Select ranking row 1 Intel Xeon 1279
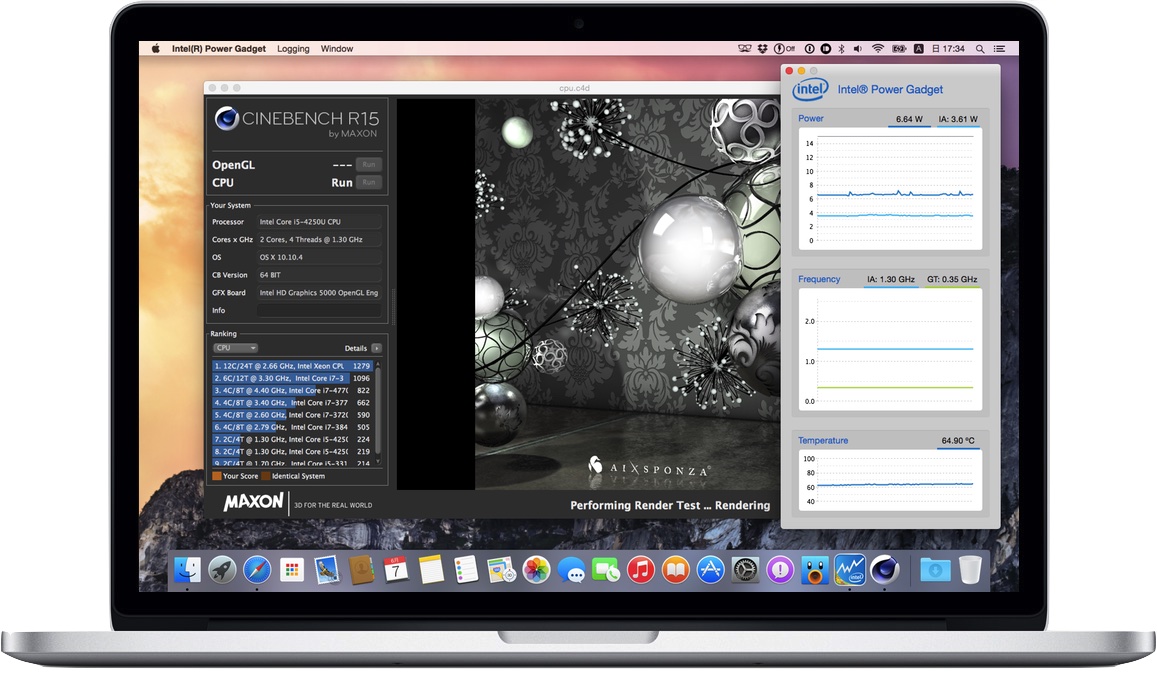The image size is (1157, 677). coord(292,366)
